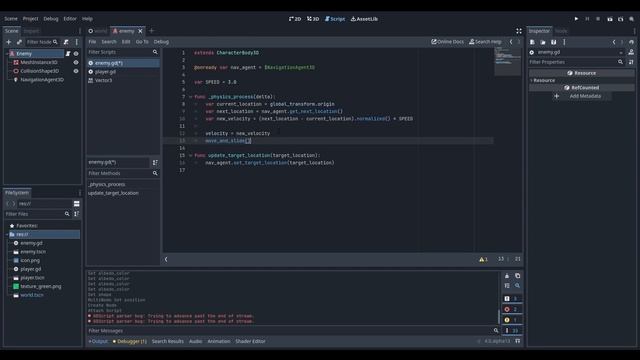The image size is (640, 360).
Task: Run a custom scene icon
Action: [621, 19]
